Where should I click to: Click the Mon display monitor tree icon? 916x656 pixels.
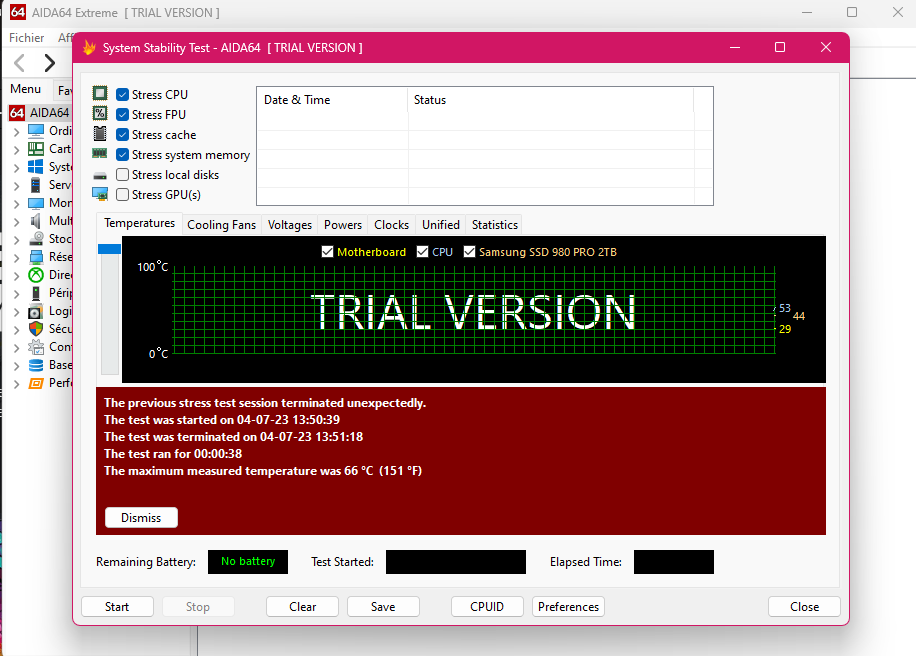click(x=36, y=203)
